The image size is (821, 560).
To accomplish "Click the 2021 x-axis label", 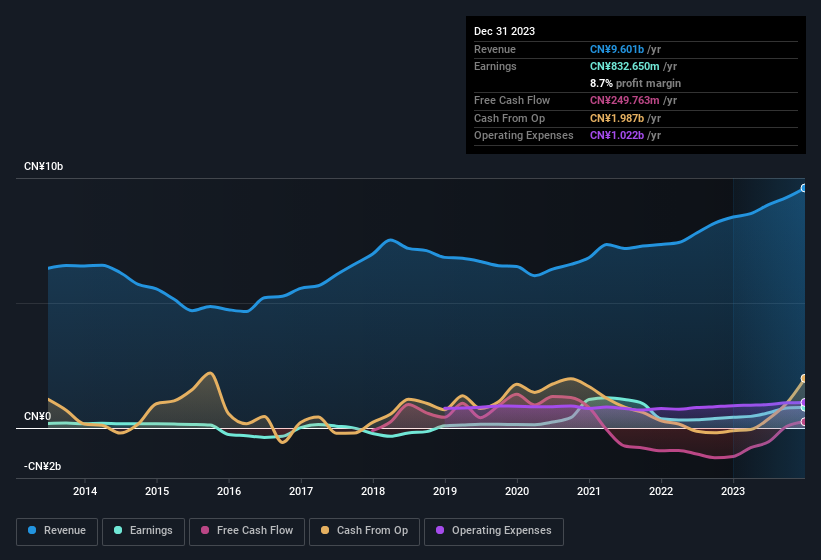I will (589, 491).
